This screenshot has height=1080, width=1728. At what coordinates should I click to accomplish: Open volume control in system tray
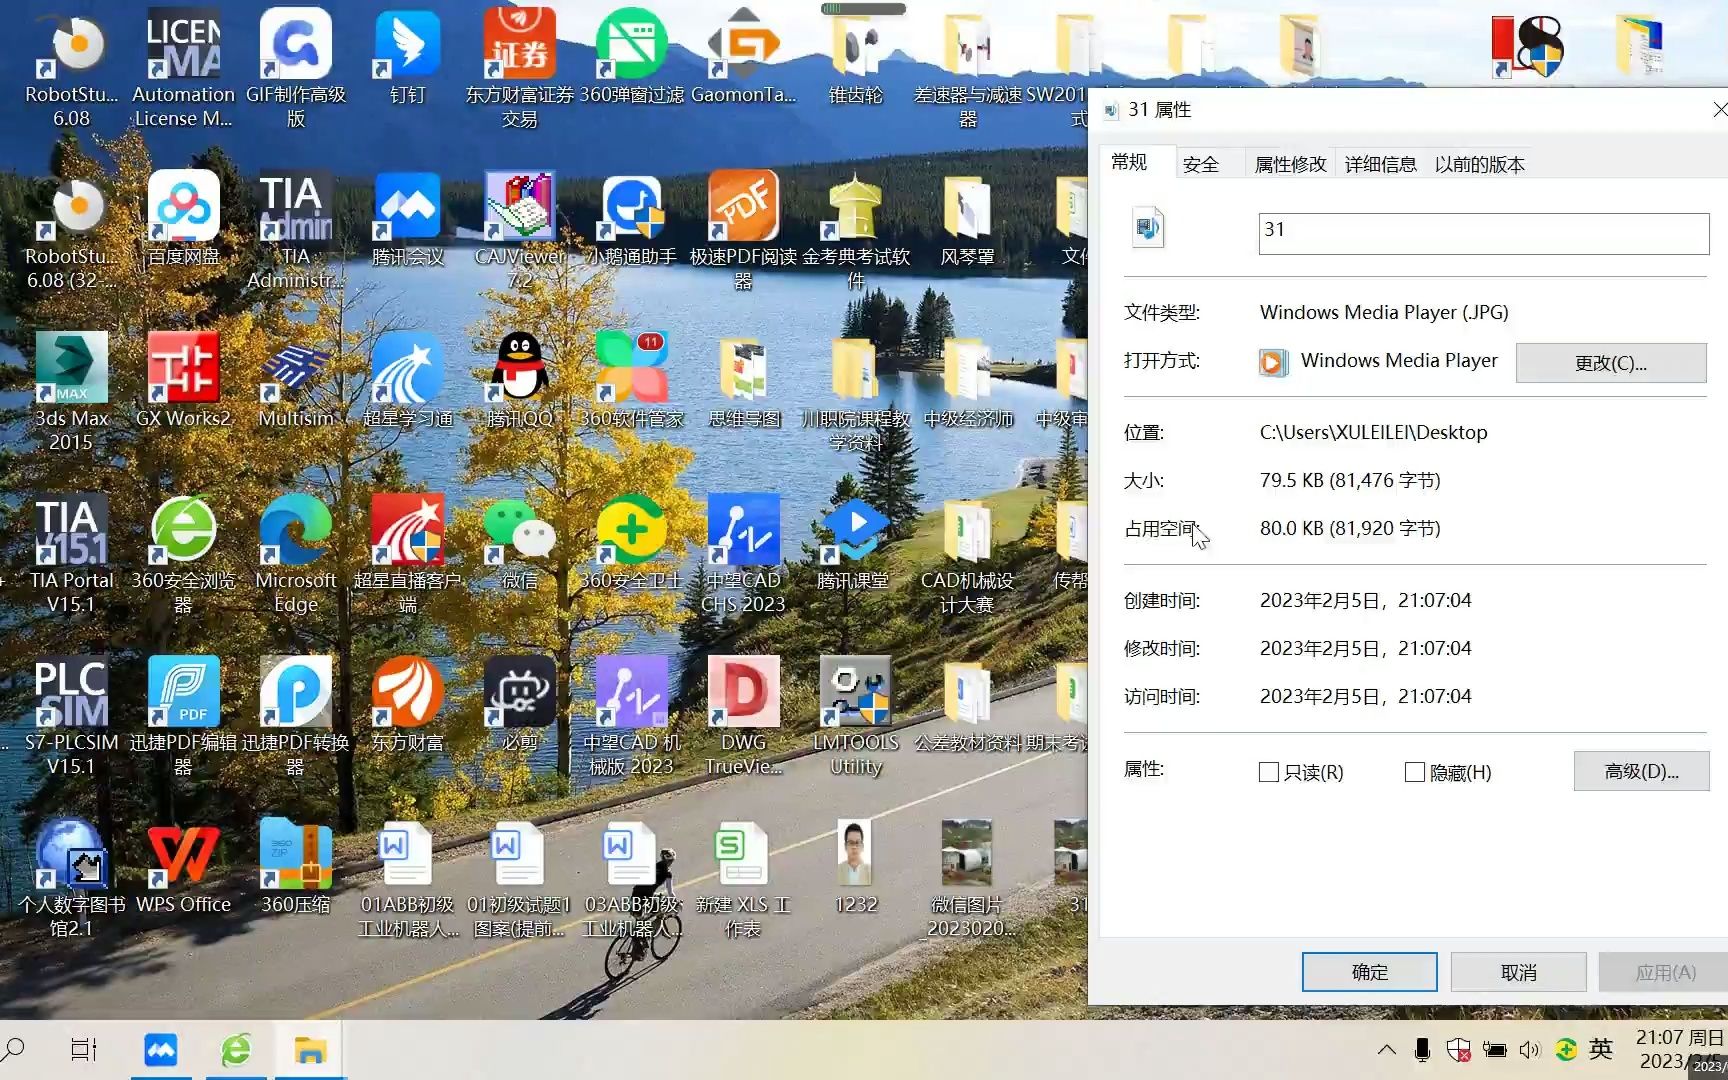(x=1529, y=1049)
